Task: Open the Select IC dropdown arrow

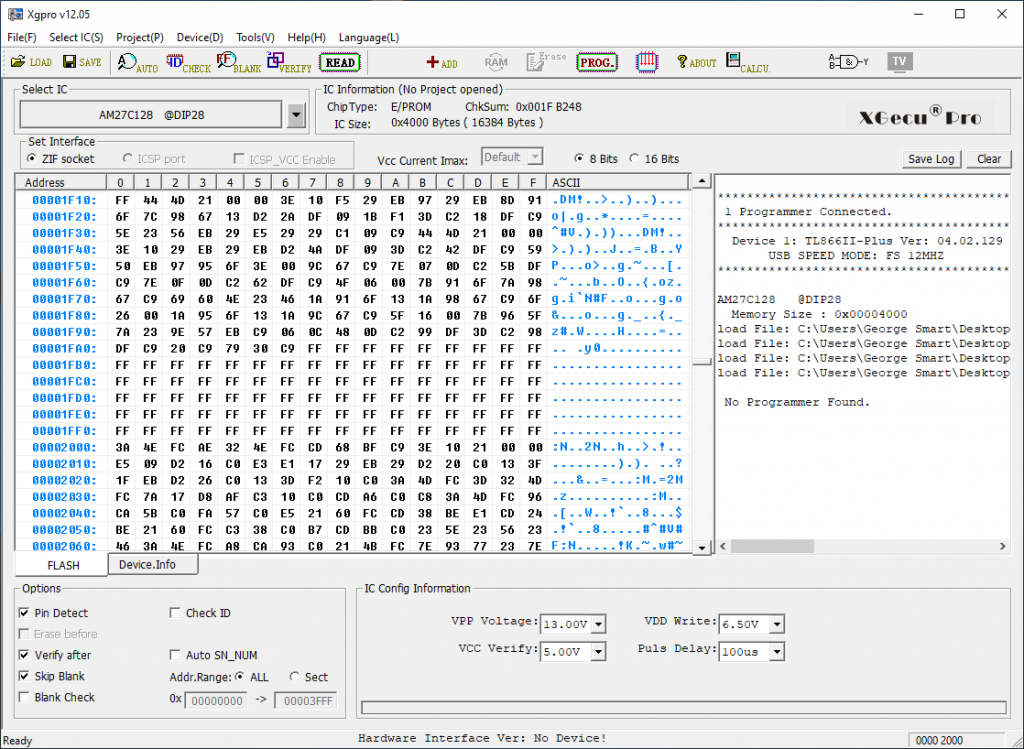Action: click(x=296, y=116)
